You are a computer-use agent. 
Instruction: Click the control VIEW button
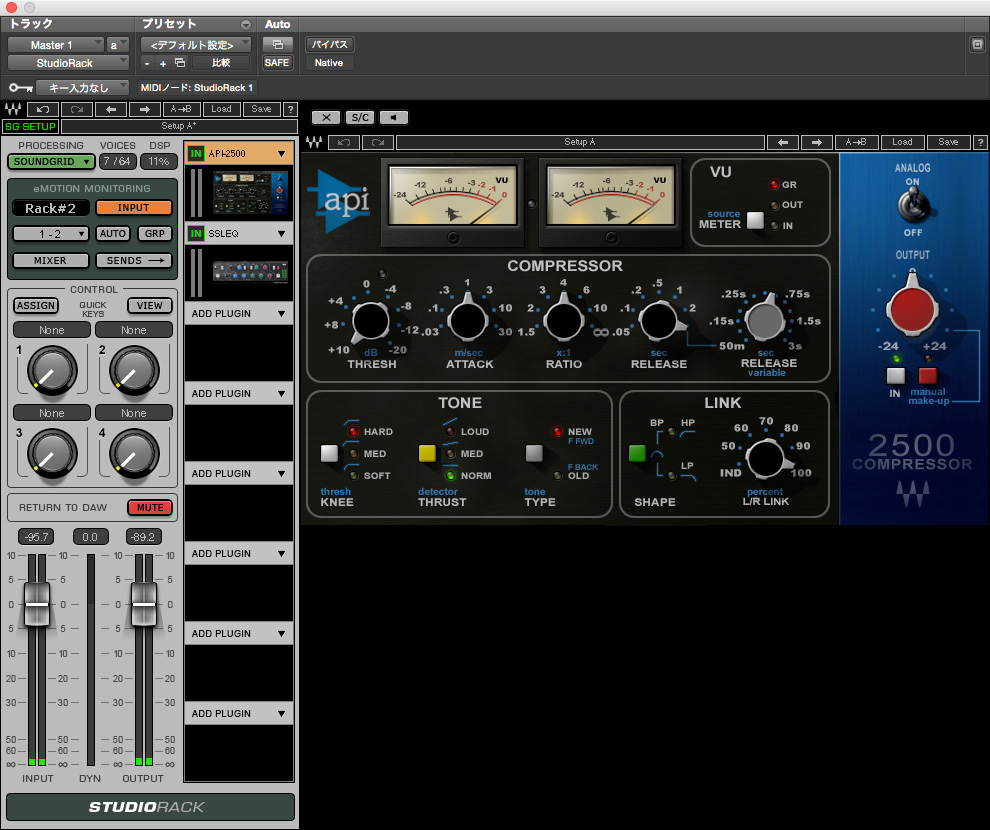click(150, 305)
